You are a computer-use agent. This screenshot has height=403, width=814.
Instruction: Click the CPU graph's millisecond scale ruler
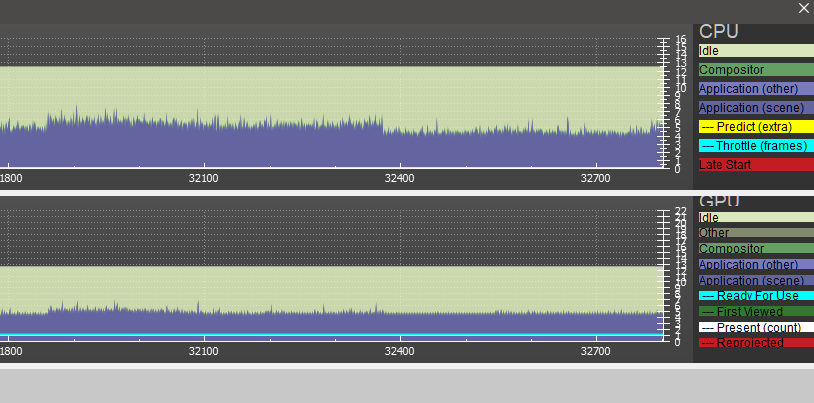pyautogui.click(x=672, y=104)
